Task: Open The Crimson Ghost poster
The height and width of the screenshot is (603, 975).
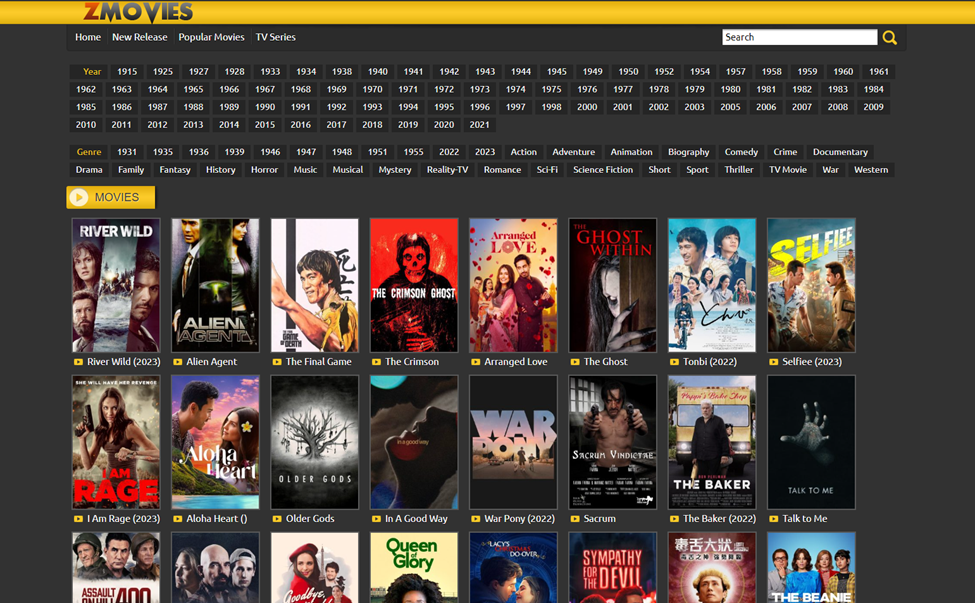Action: point(414,285)
